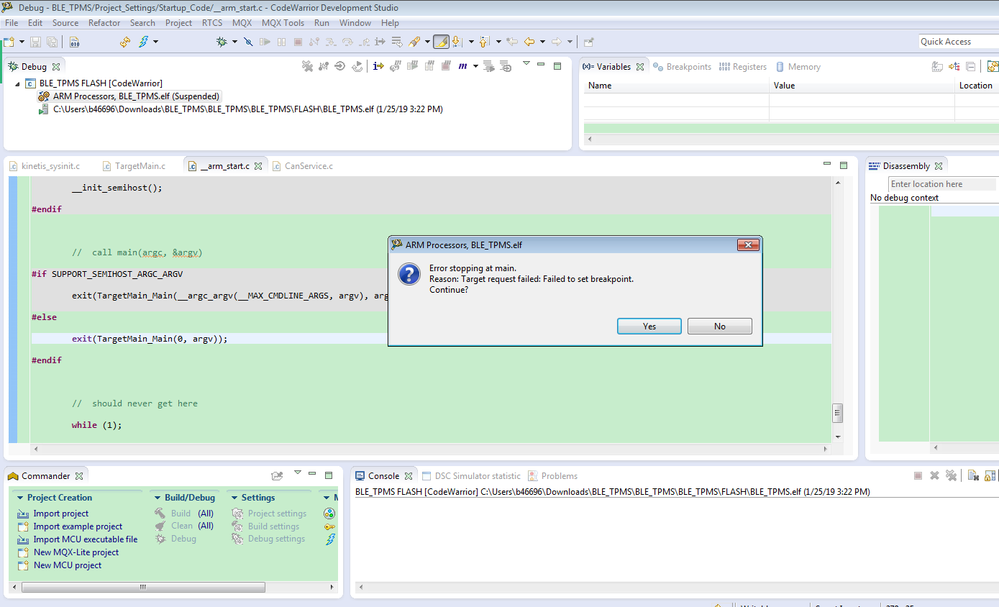Click the key icon in Commander panel
Screen dimensions: 999x607
point(329,527)
